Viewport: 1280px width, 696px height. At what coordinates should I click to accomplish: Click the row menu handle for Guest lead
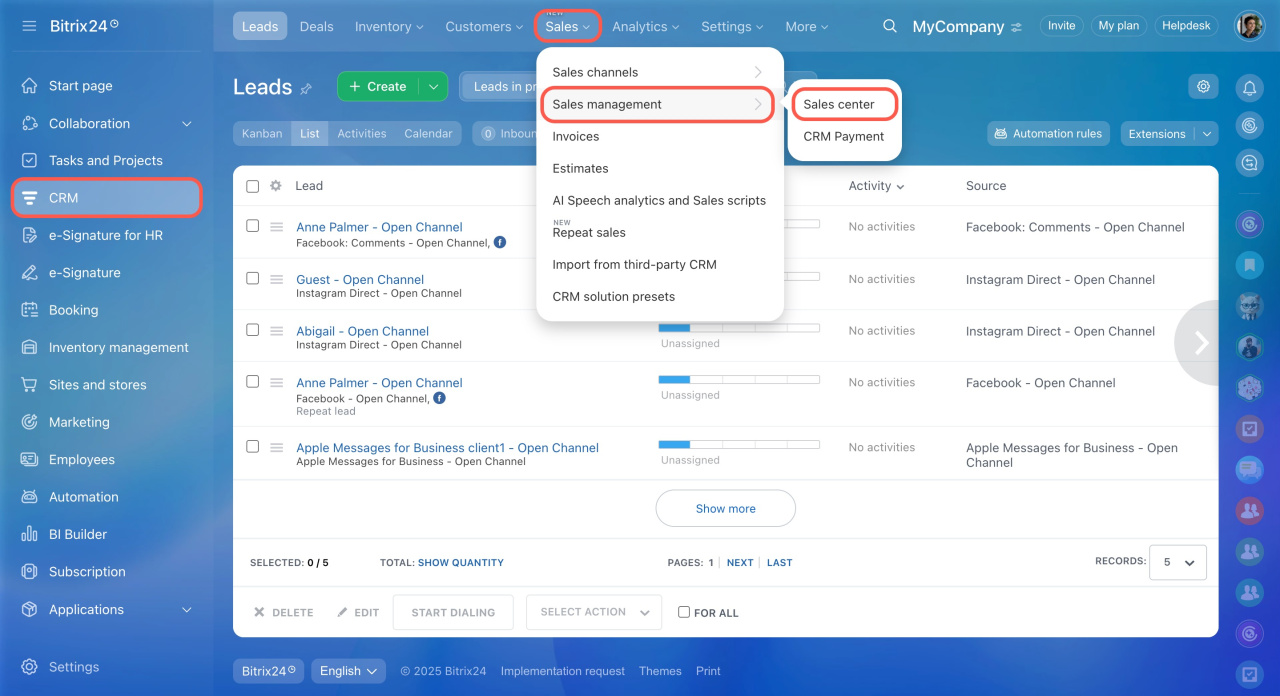(277, 279)
